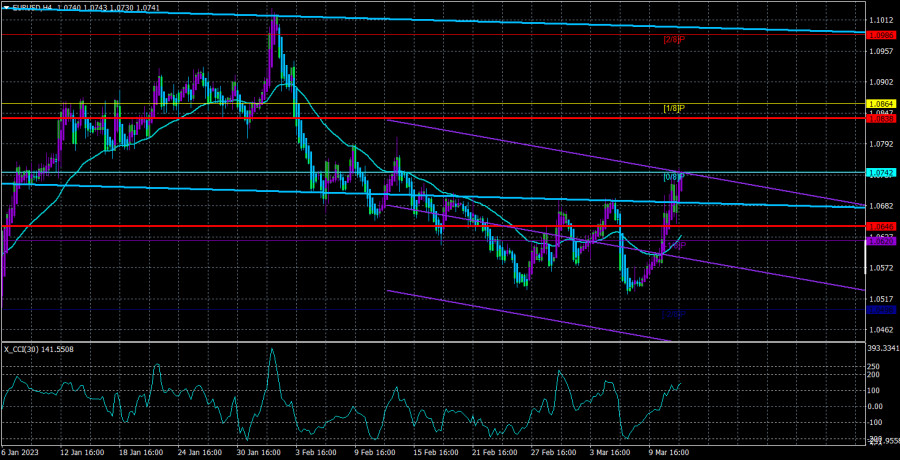900x460 pixels.
Task: Click the 1.0572 value on price scale
Action: 881,268
